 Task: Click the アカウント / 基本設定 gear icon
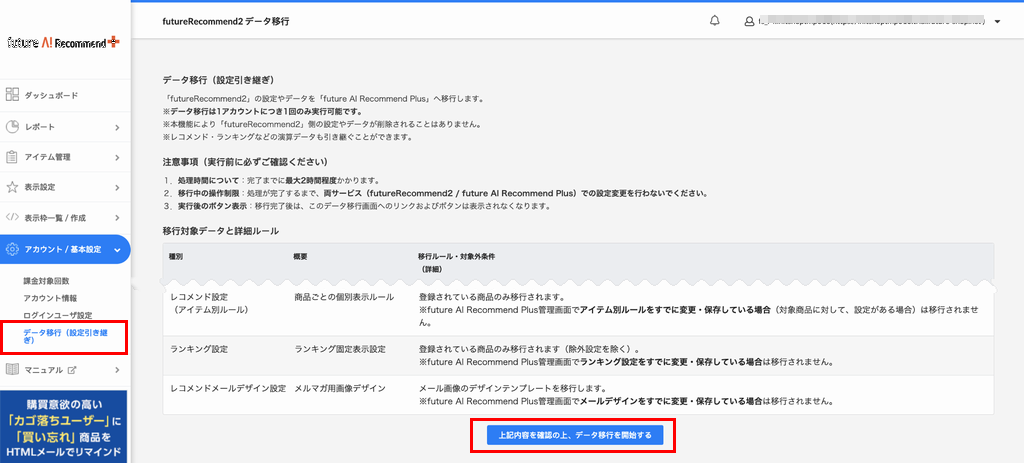tap(12, 249)
